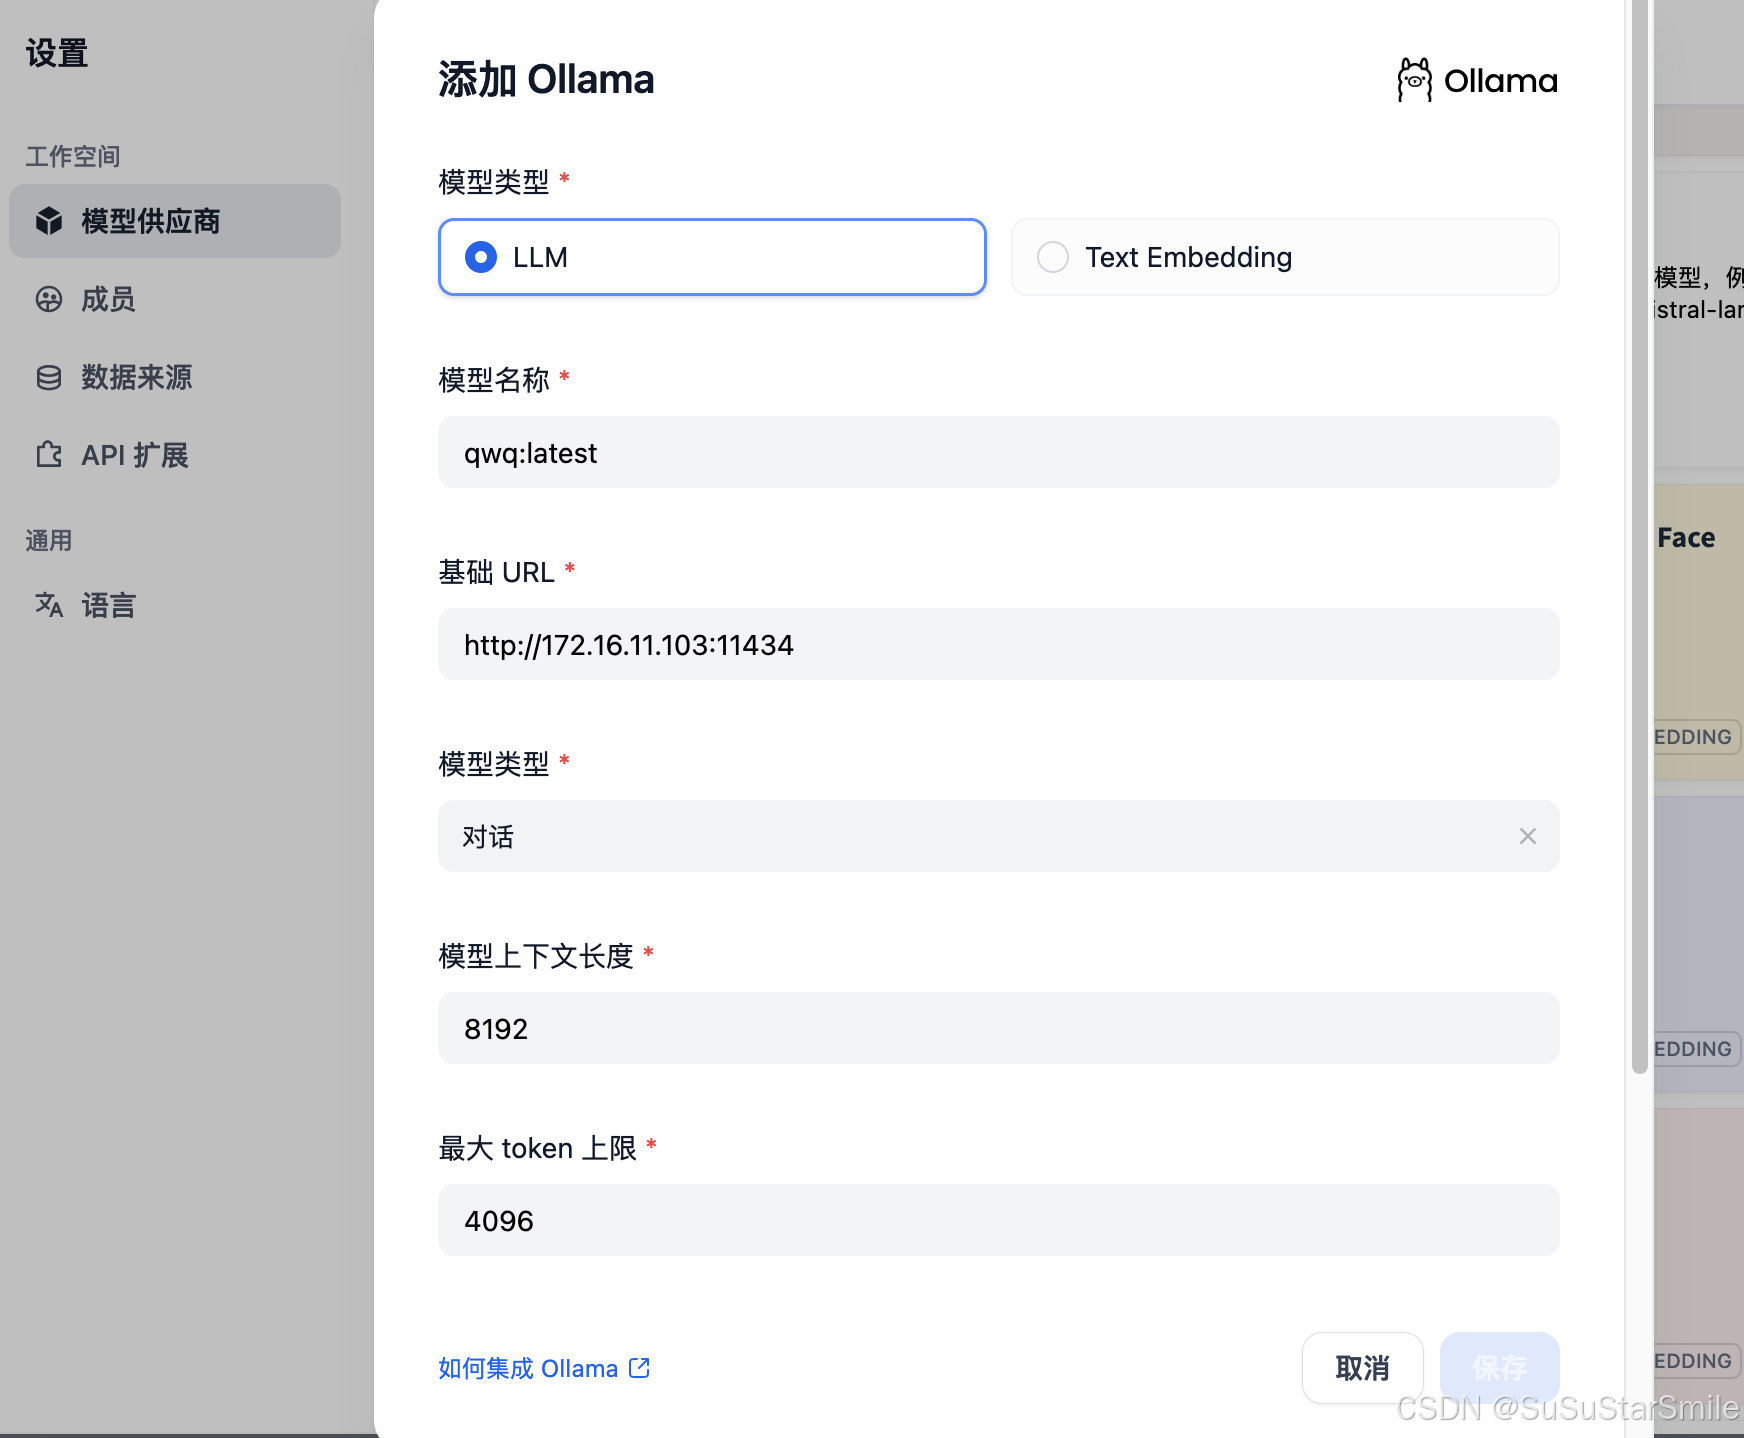This screenshot has height=1438, width=1744.
Task: Select the Text Embedding radio button
Action: (x=1053, y=257)
